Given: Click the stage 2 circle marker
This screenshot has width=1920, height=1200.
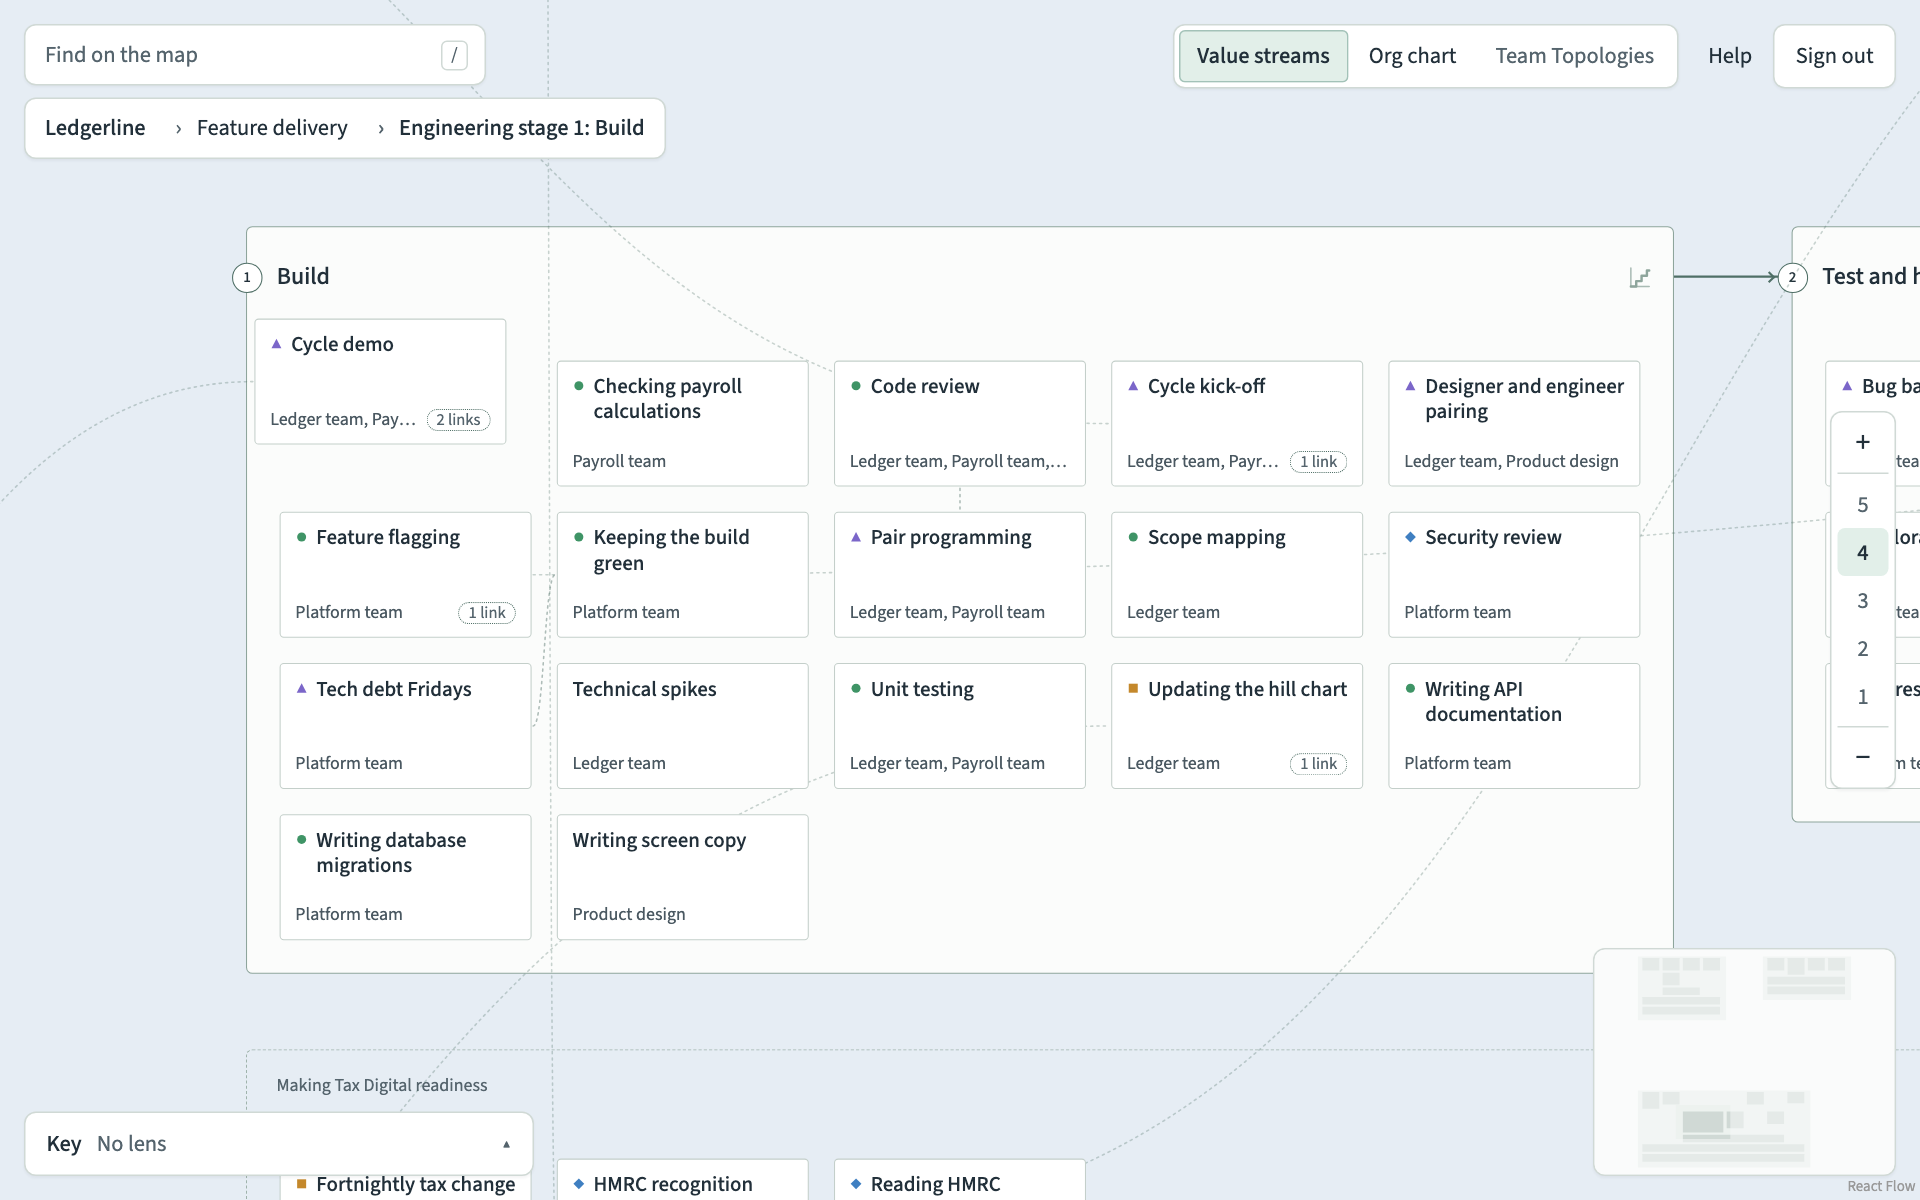Looking at the screenshot, I should [x=1792, y=277].
